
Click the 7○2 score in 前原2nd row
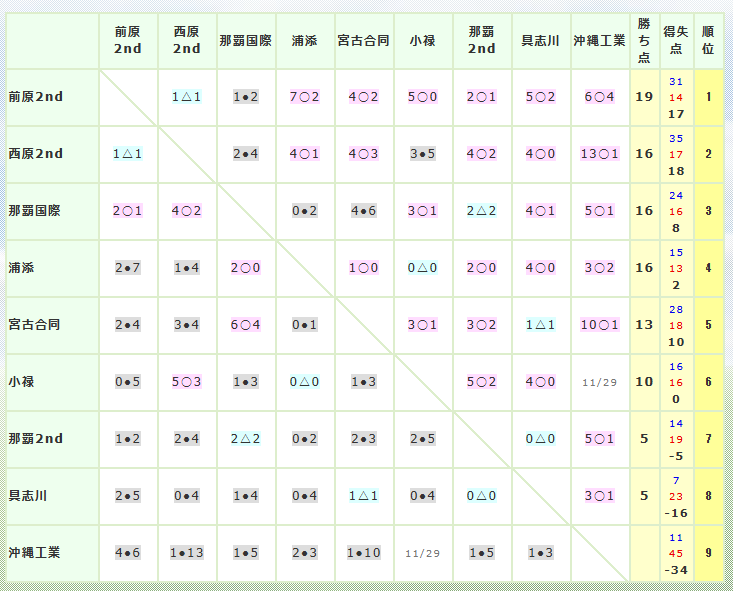click(305, 97)
